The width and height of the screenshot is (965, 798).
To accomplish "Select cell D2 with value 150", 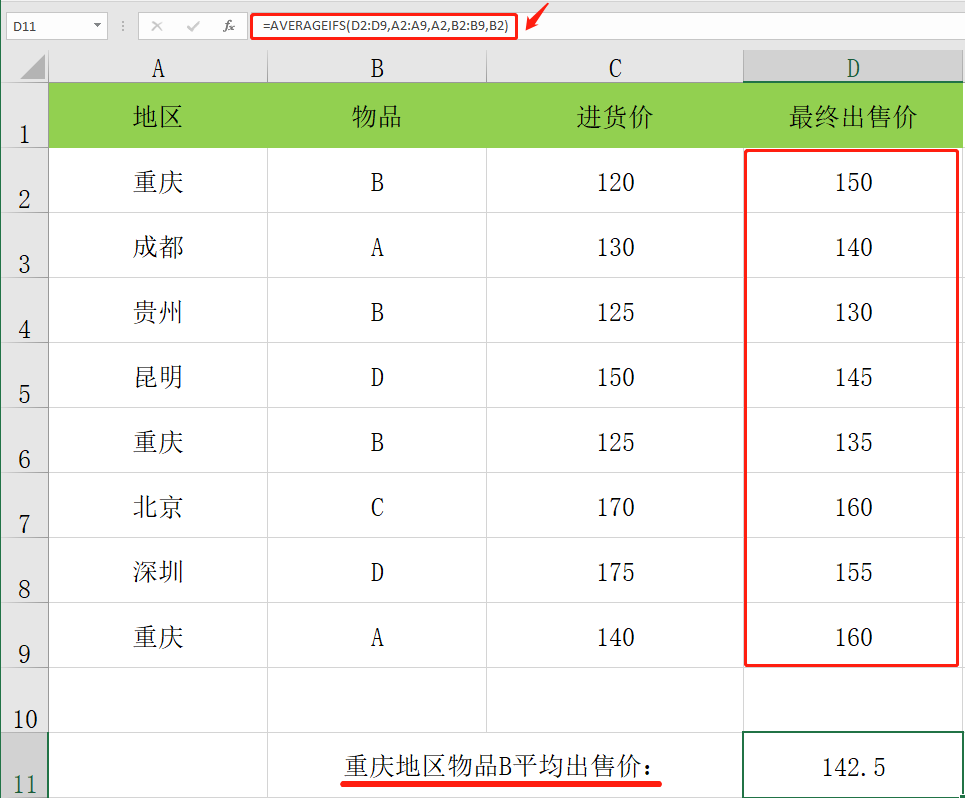I will pos(853,181).
